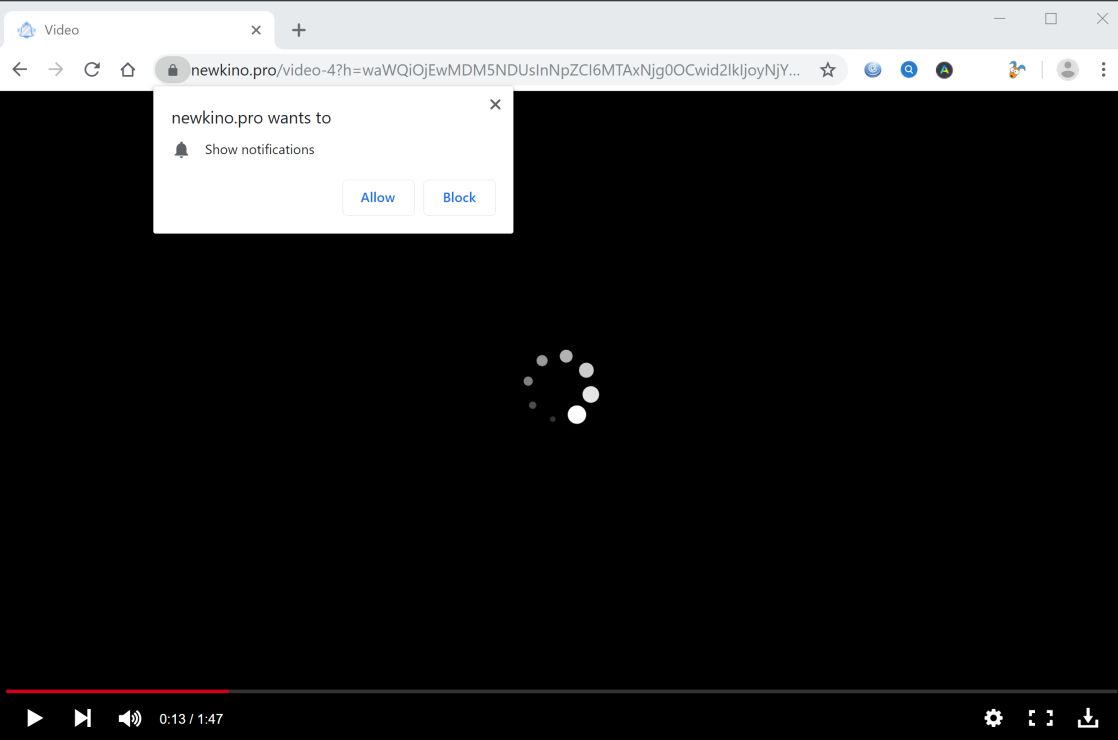Screen dimensions: 1118x740
Task: Click the loading spinner in the video
Action: pyautogui.click(x=561, y=387)
